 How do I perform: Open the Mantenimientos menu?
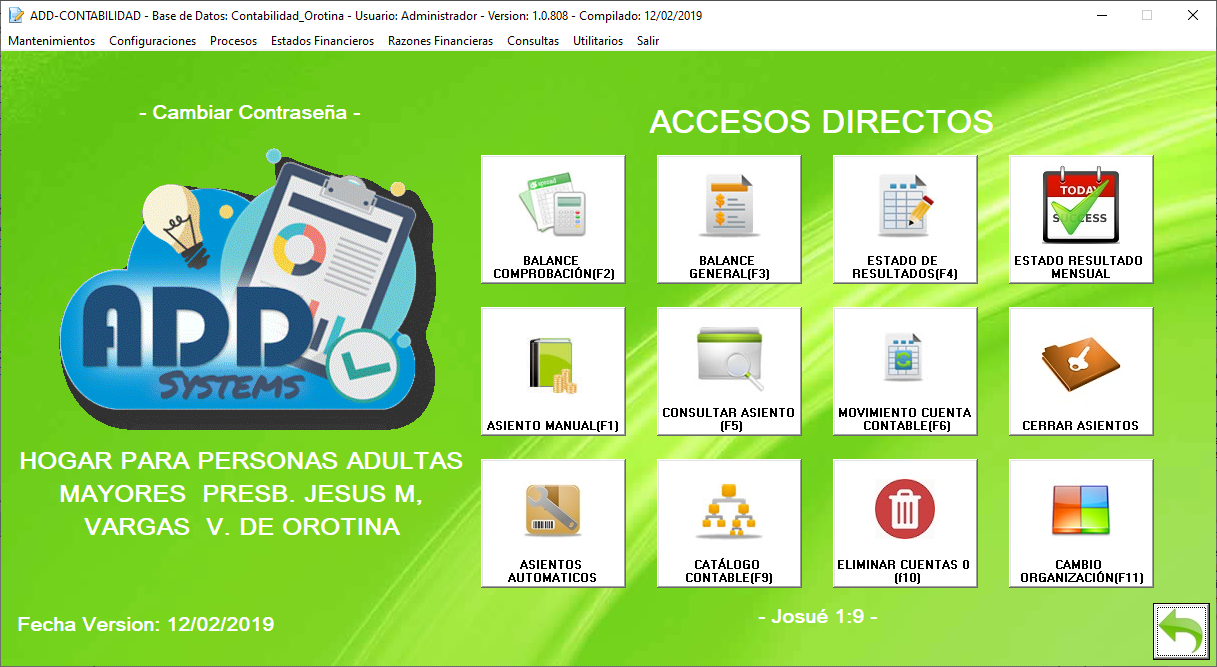[x=51, y=41]
